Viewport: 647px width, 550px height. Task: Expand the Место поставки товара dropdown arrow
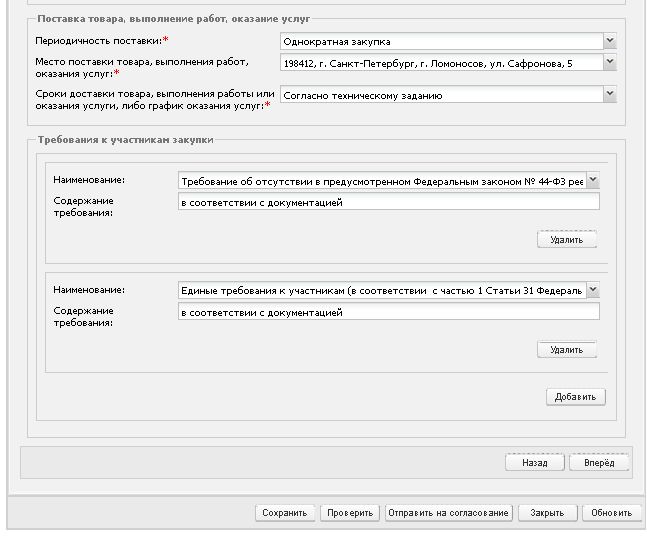610,62
